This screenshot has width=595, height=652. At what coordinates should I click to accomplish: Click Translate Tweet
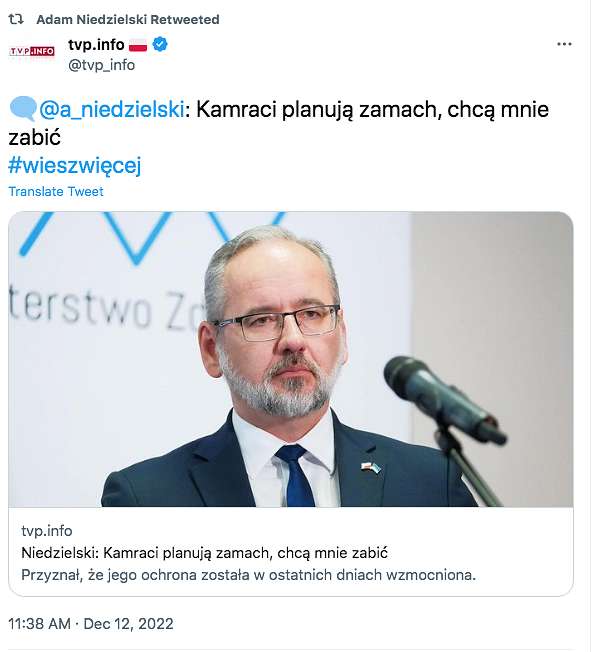(56, 191)
